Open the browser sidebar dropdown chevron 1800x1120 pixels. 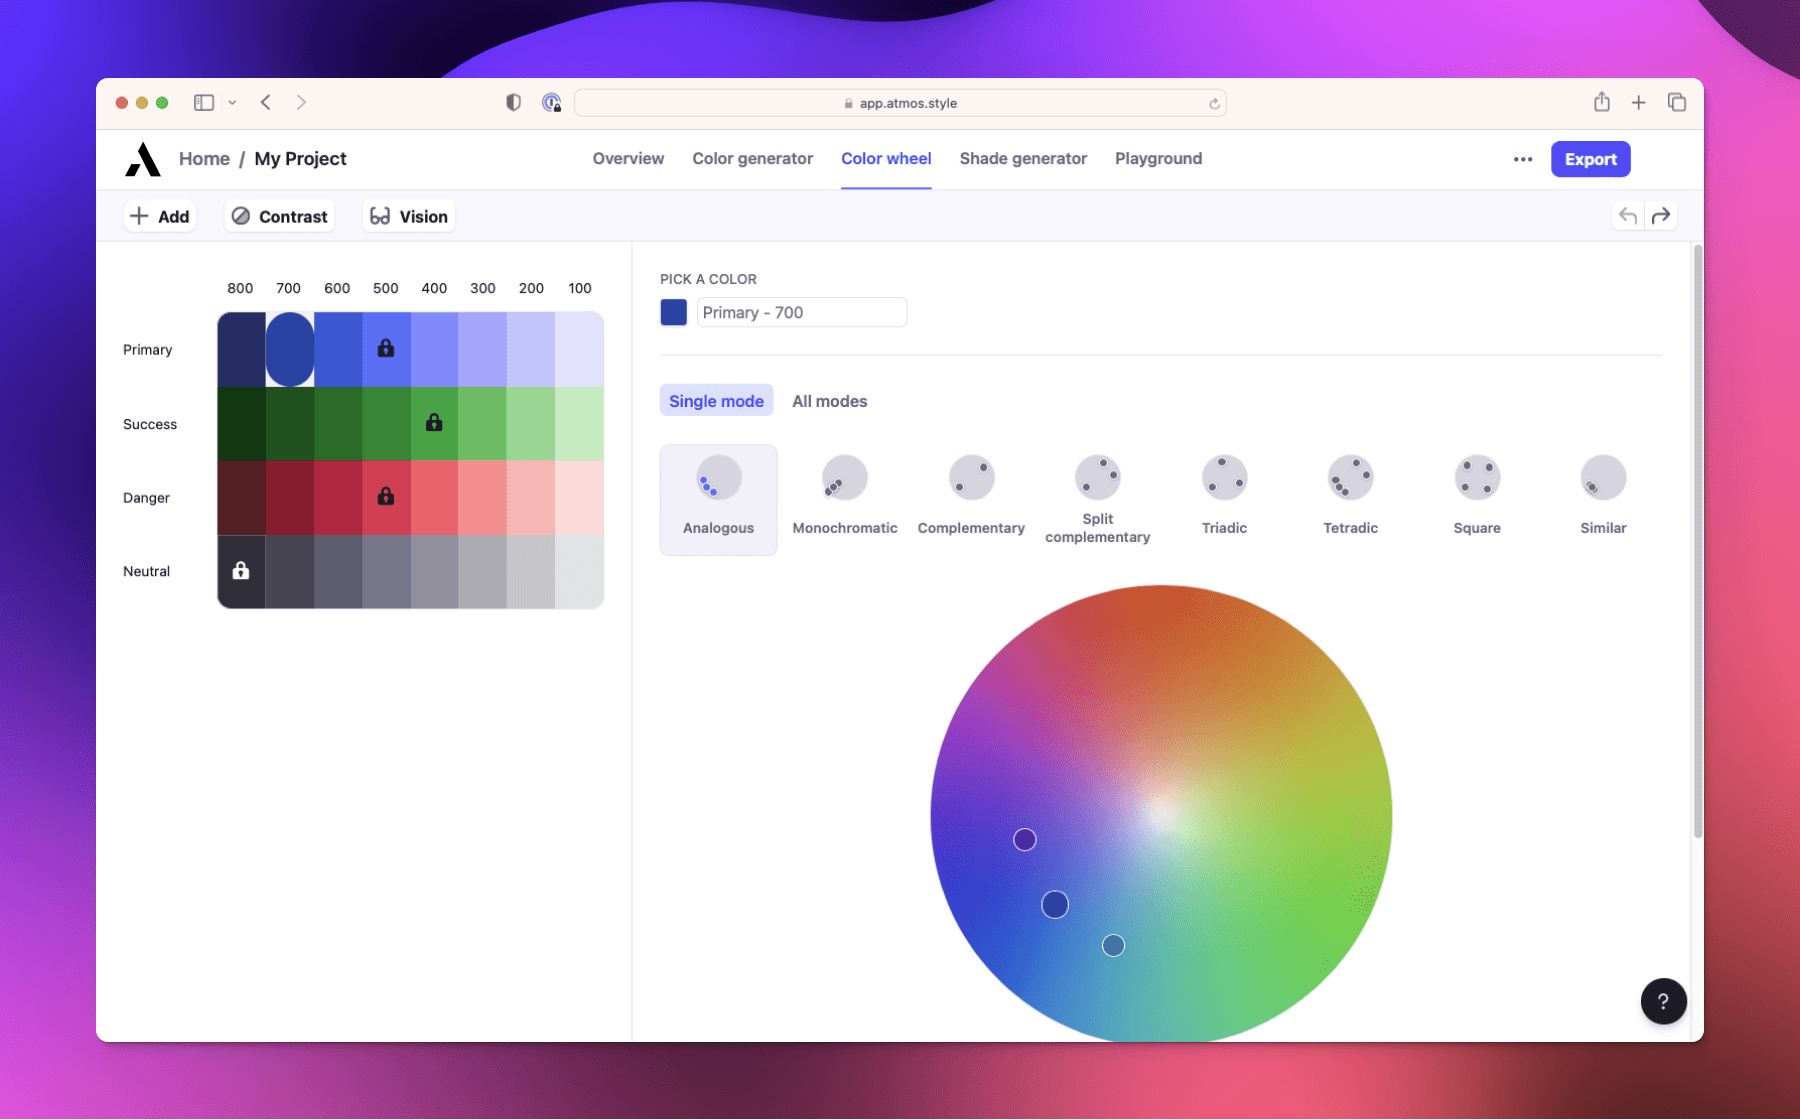[232, 102]
